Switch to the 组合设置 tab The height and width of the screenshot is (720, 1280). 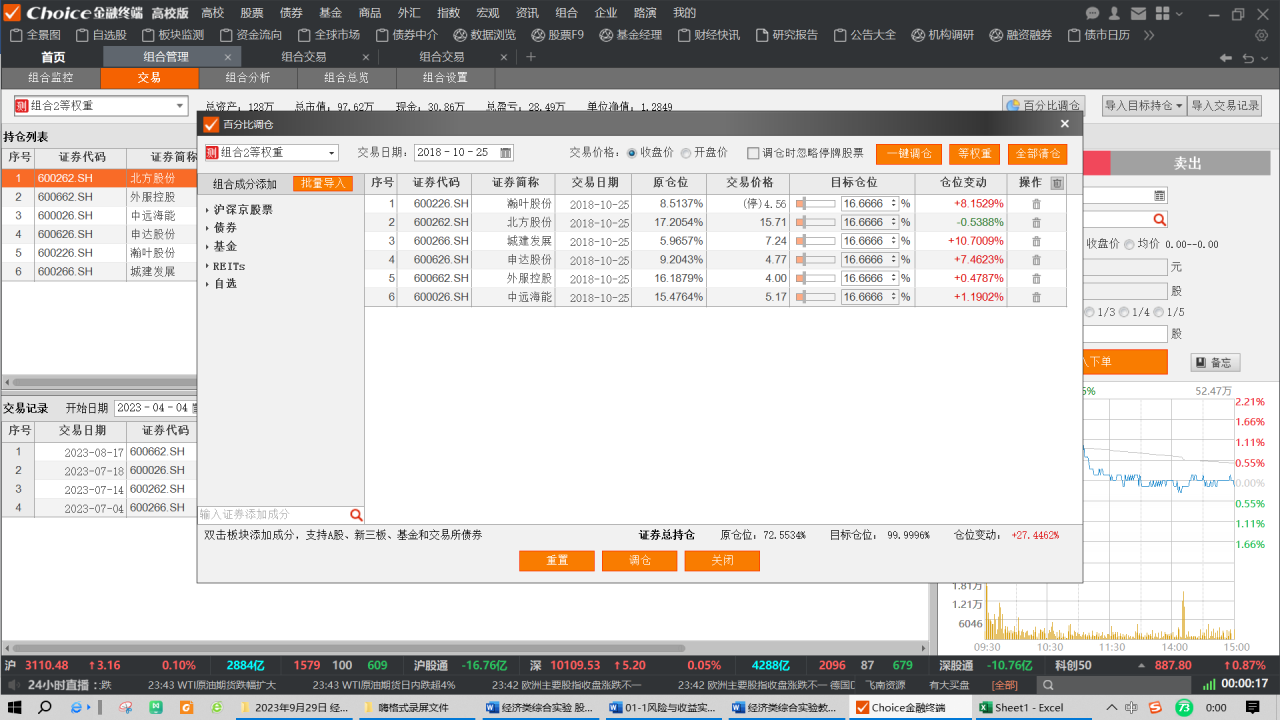tap(445, 78)
